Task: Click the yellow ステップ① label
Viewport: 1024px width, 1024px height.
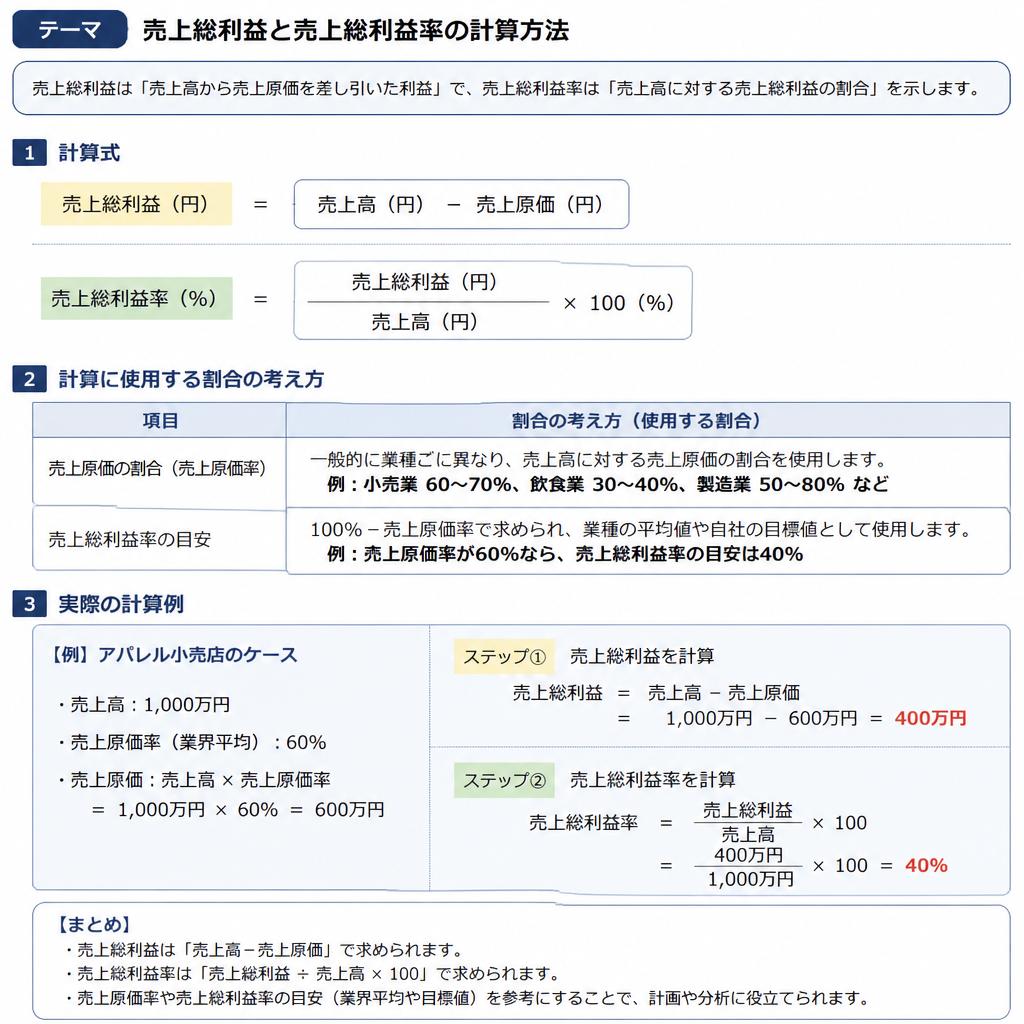Action: tap(504, 656)
